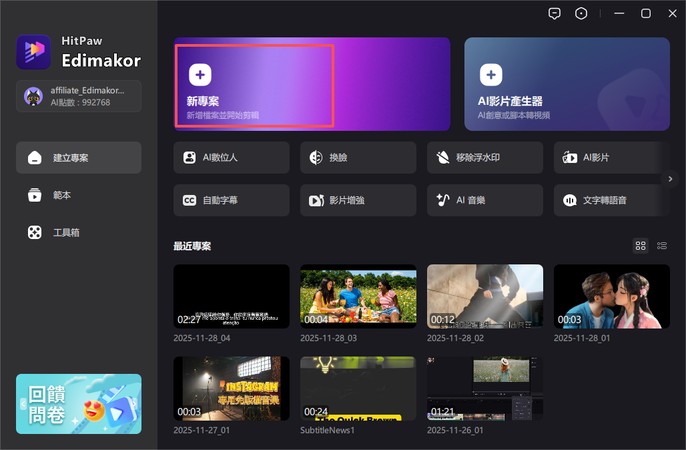Open the 文字轉語音 tool

point(611,200)
